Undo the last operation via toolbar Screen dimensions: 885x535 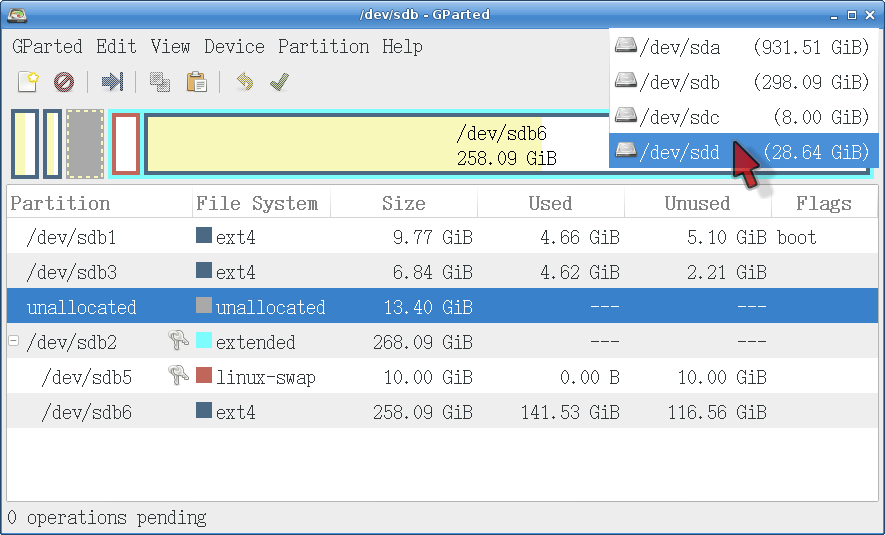click(244, 81)
